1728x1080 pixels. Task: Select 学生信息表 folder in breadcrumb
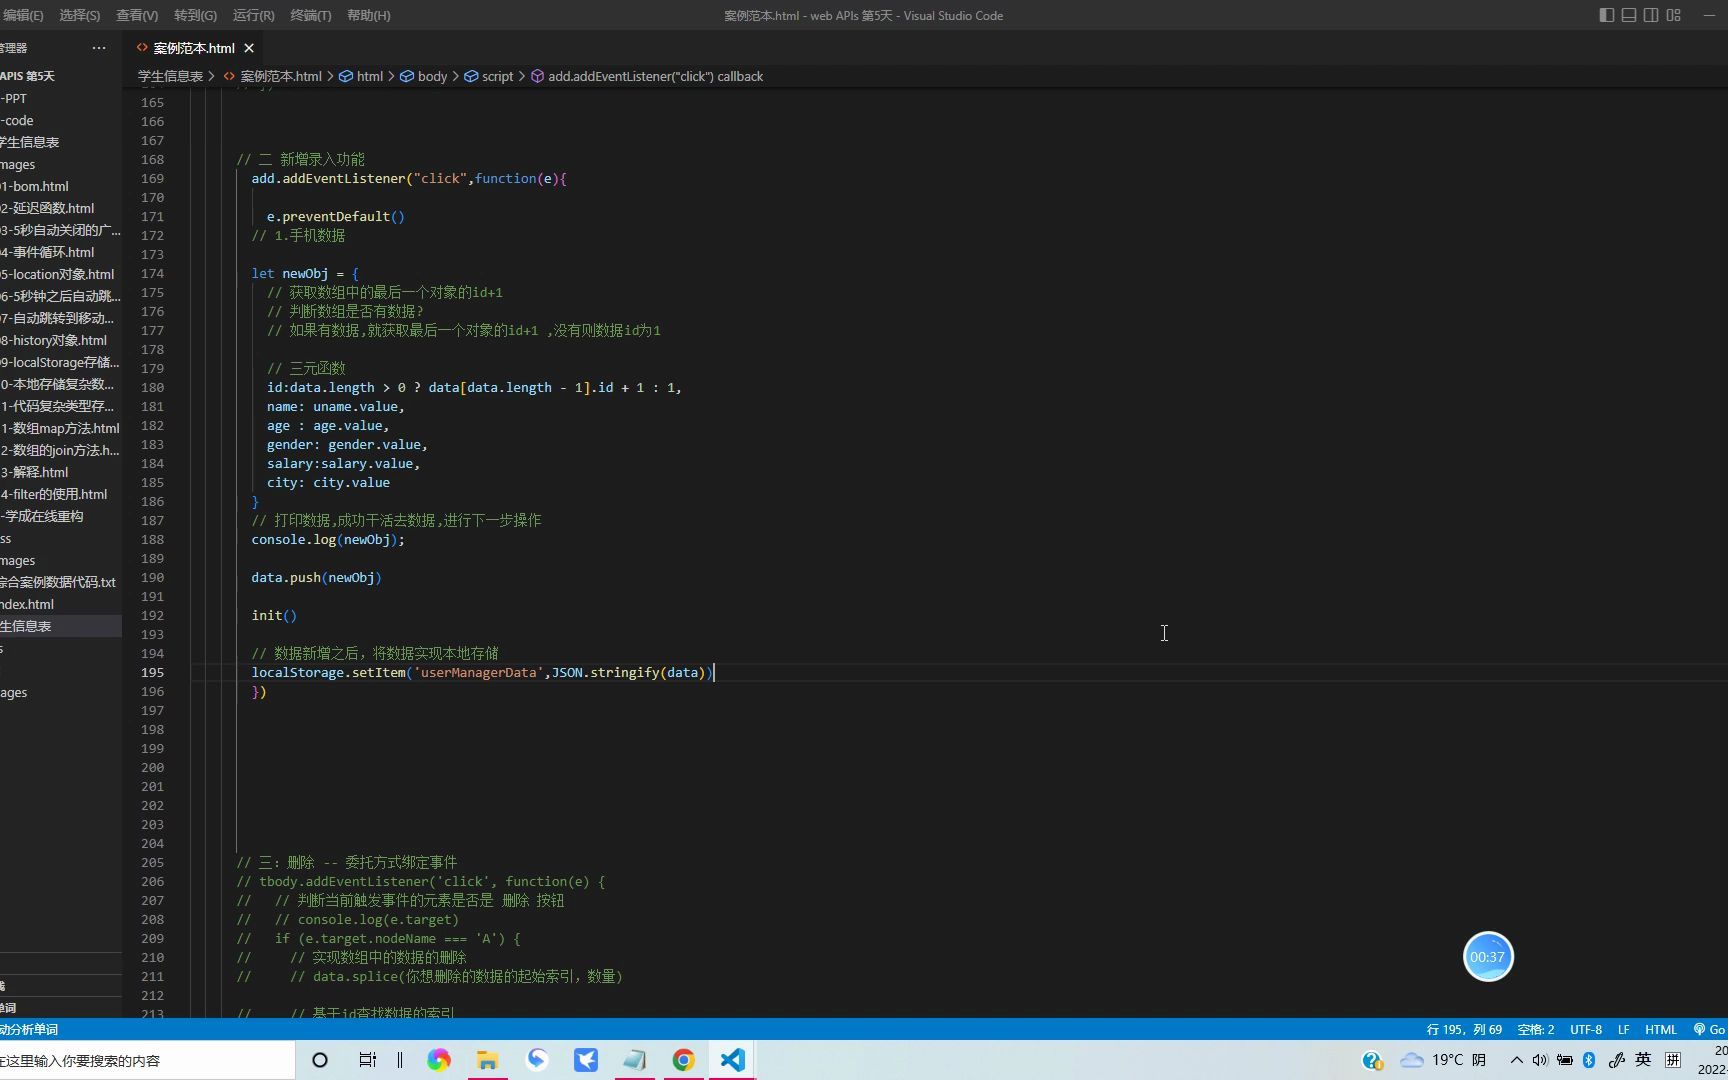(x=170, y=76)
